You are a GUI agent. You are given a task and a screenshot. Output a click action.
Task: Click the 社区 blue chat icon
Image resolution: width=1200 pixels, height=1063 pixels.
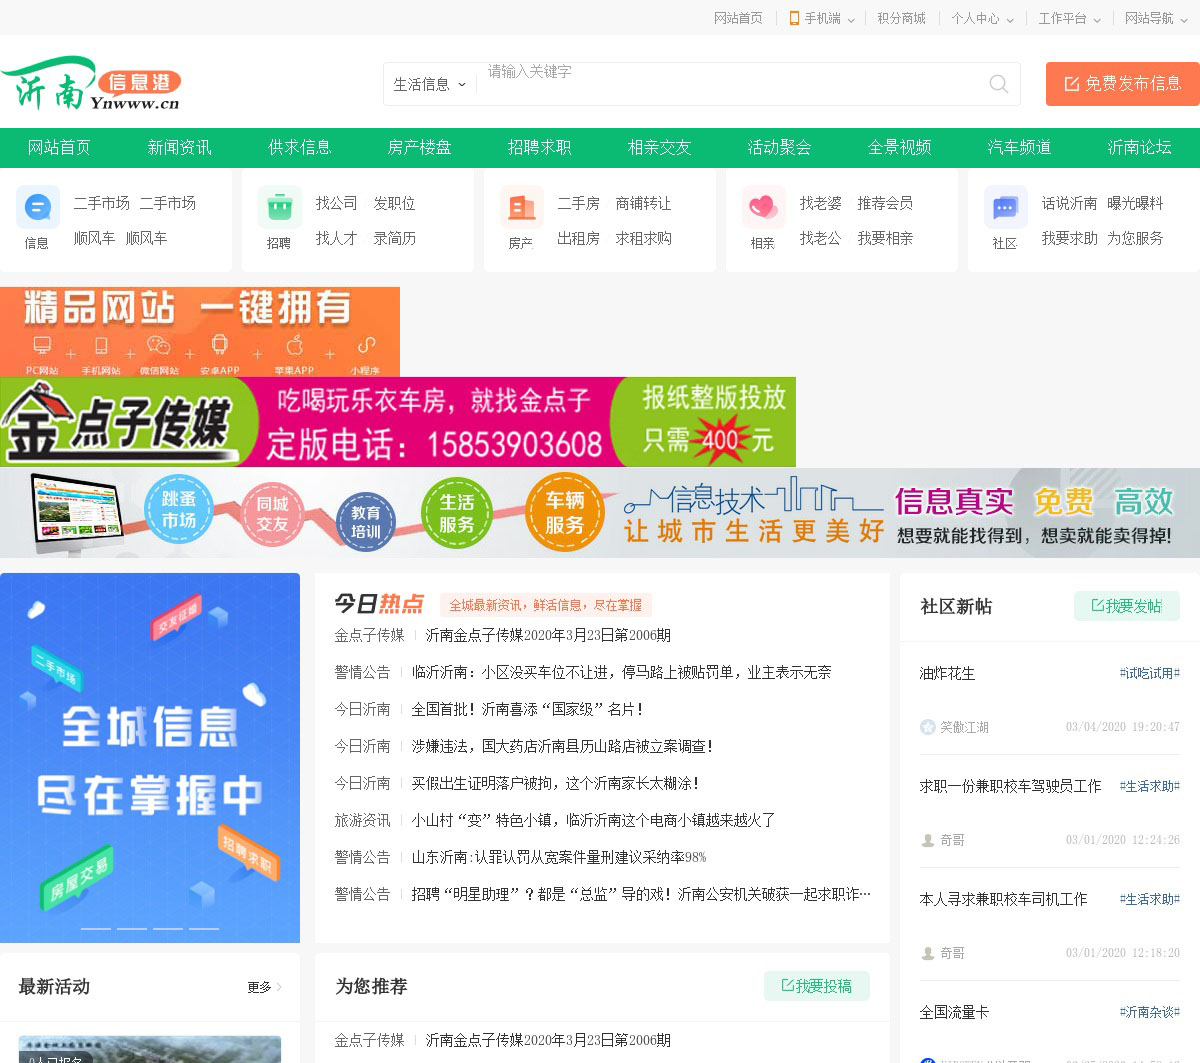(x=1005, y=208)
